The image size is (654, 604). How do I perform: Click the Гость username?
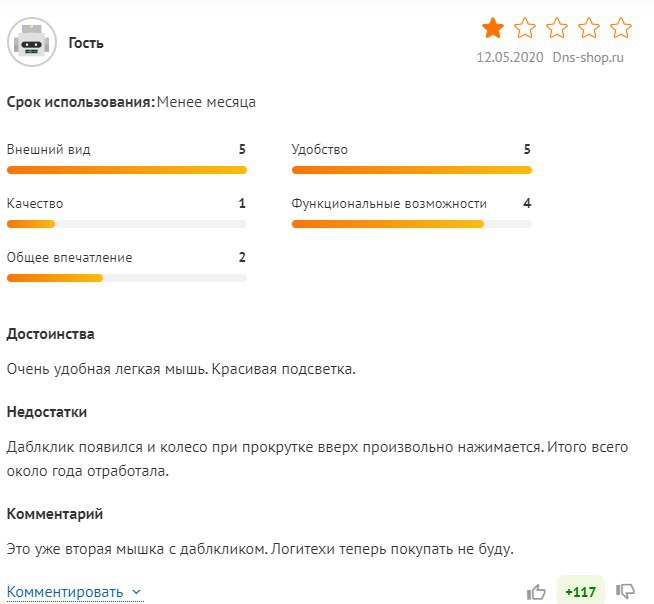86,43
